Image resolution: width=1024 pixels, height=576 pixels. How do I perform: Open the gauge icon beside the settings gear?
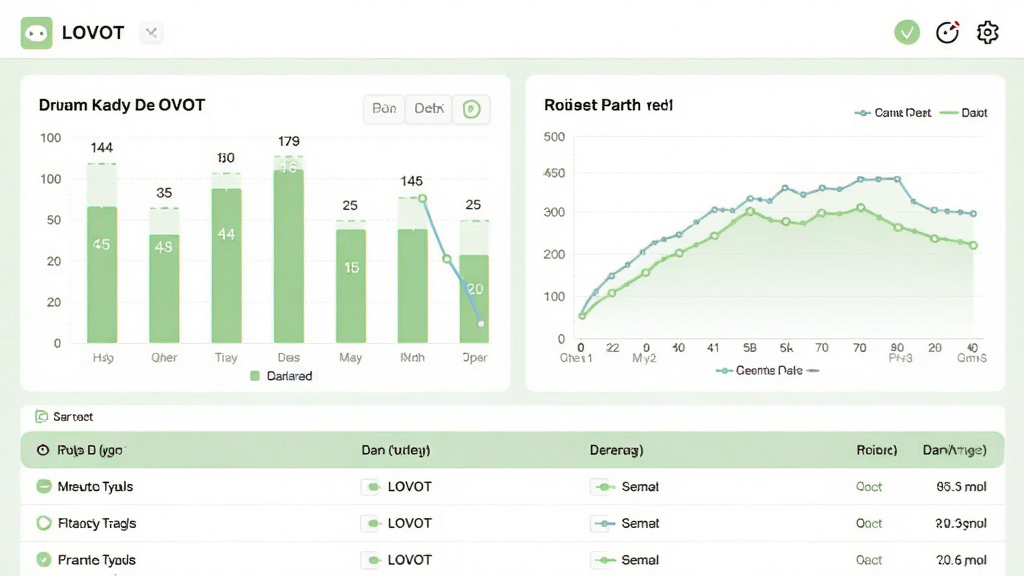tap(947, 32)
